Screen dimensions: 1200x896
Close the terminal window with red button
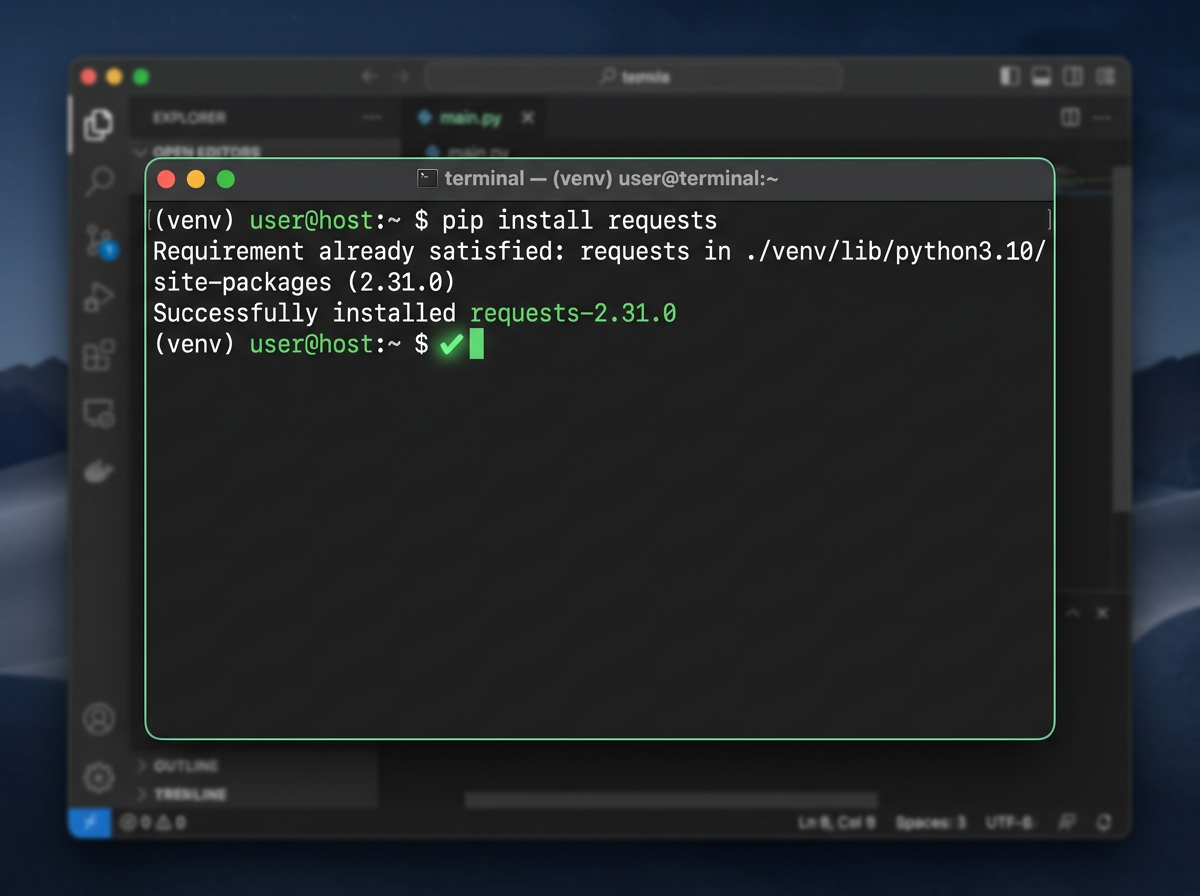point(166,179)
